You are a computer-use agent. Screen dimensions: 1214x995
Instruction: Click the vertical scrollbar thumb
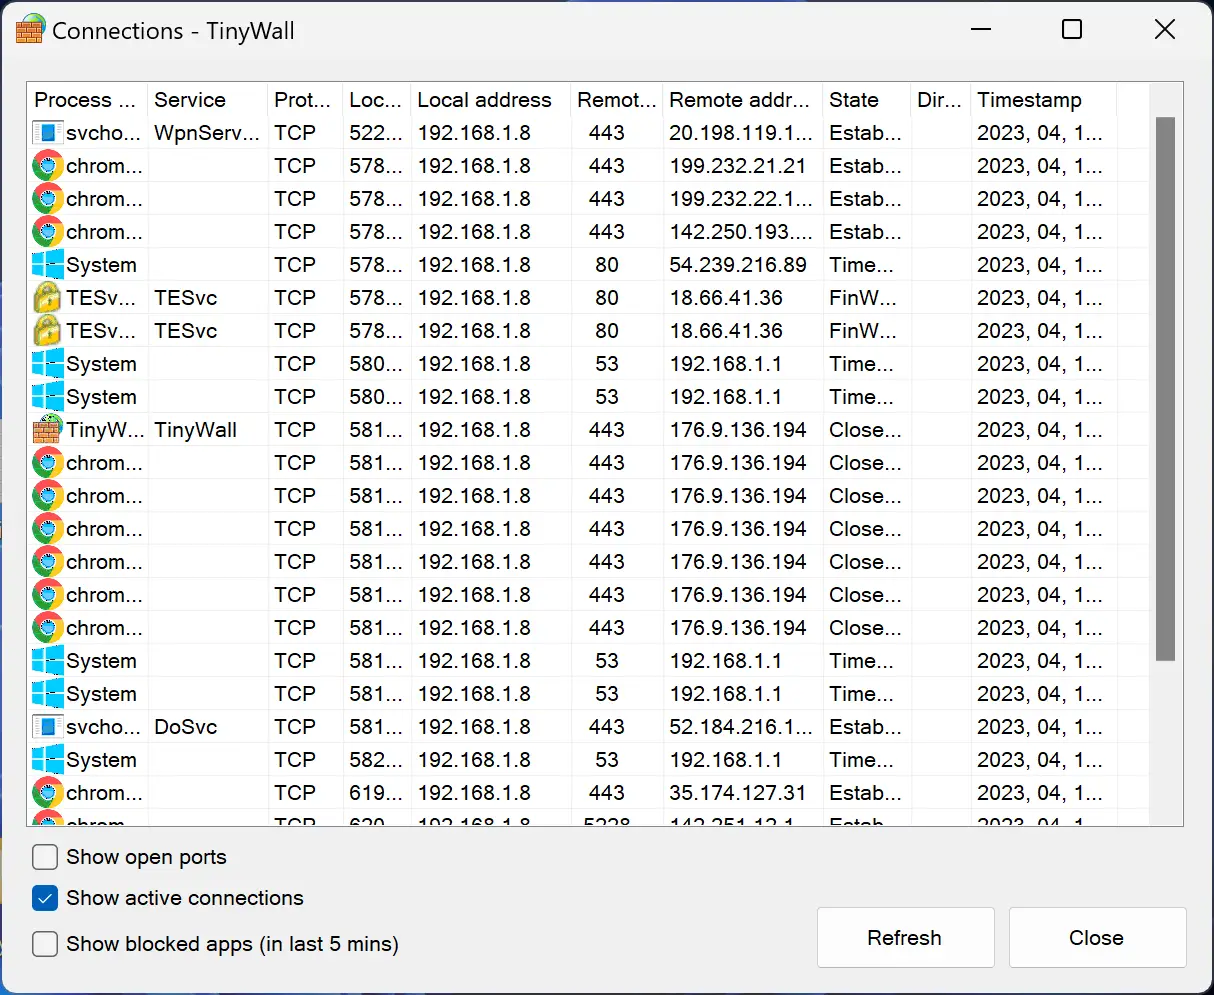[x=1165, y=390]
